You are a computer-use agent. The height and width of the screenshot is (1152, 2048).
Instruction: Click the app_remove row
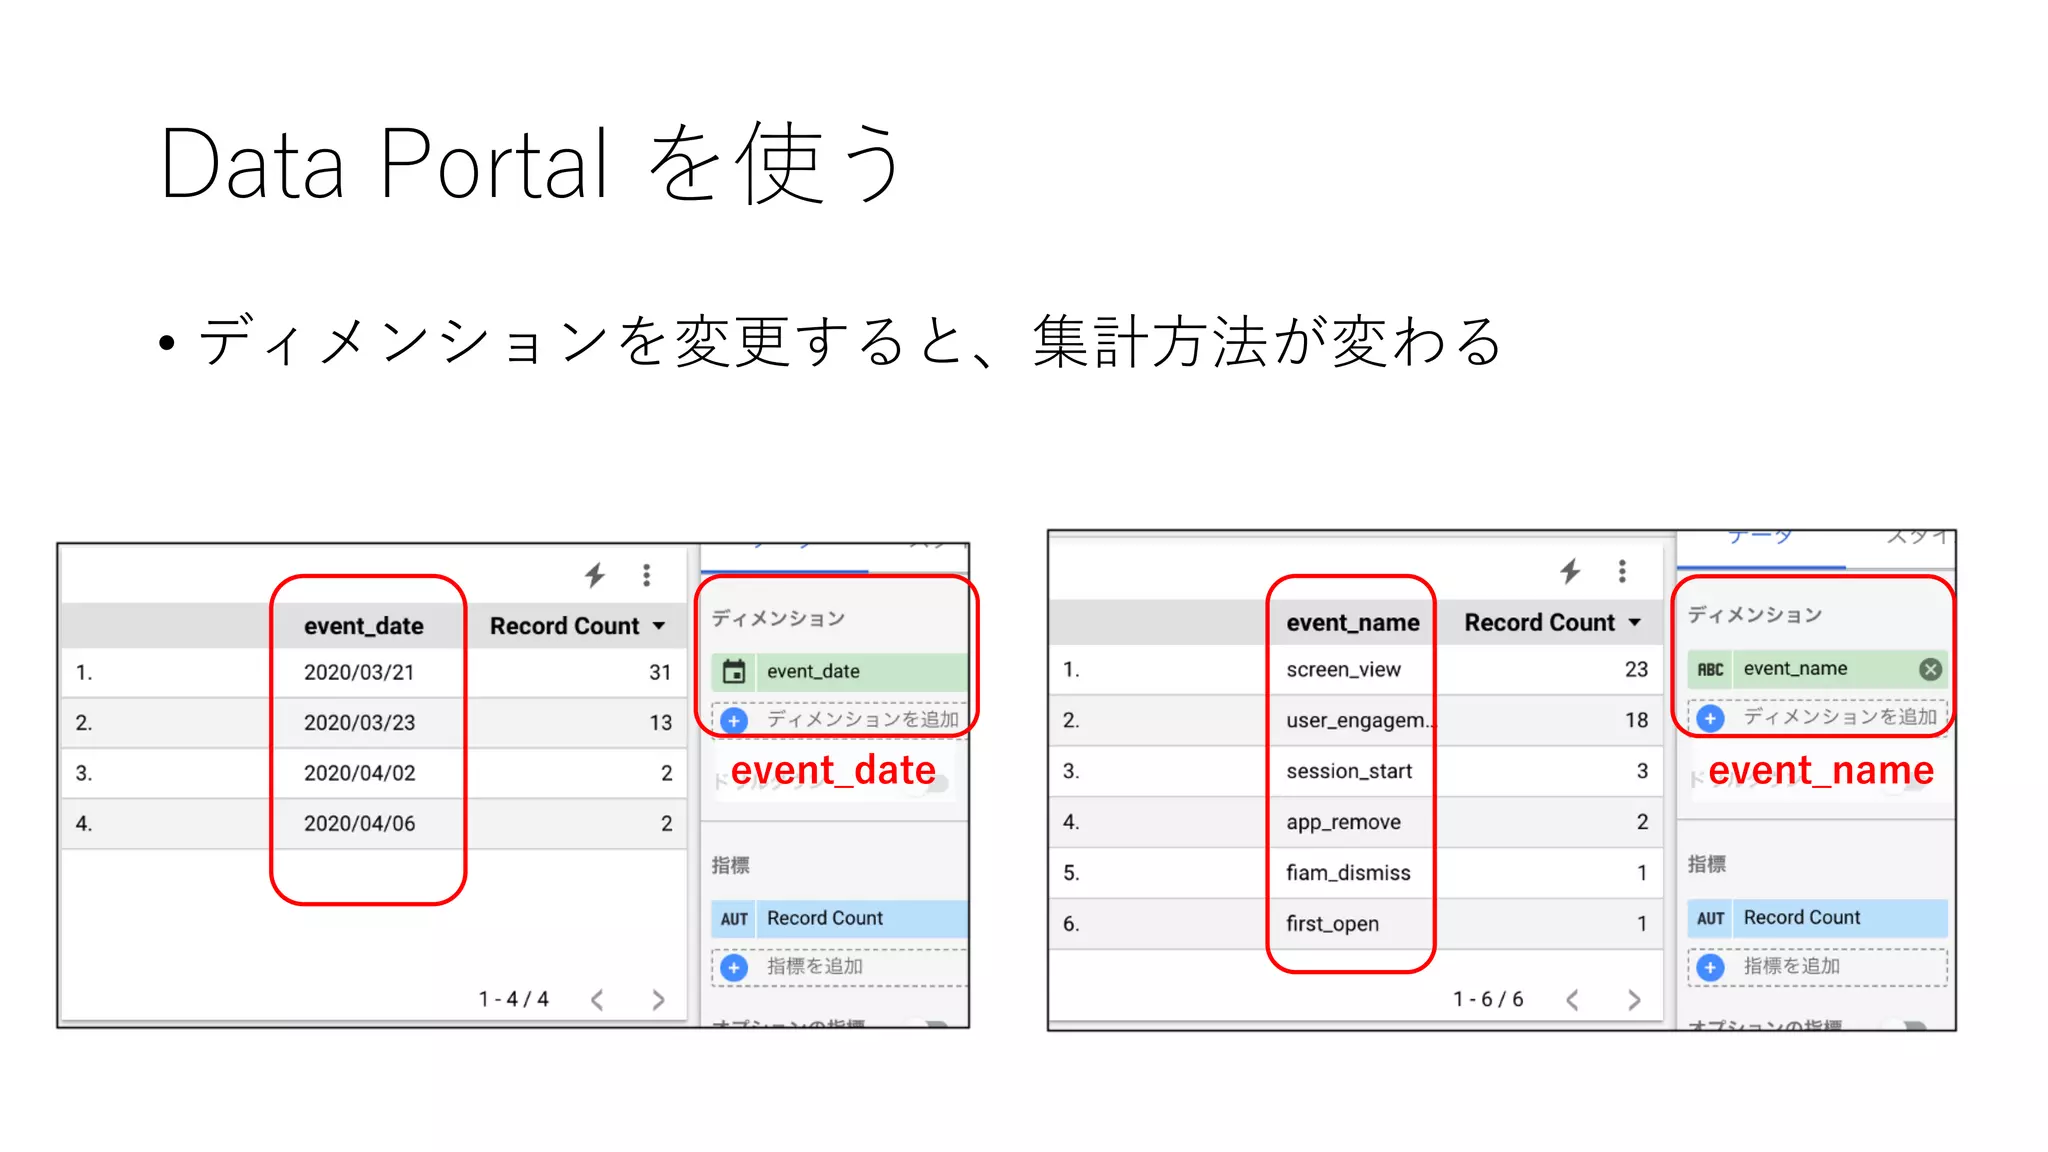[x=1356, y=822]
